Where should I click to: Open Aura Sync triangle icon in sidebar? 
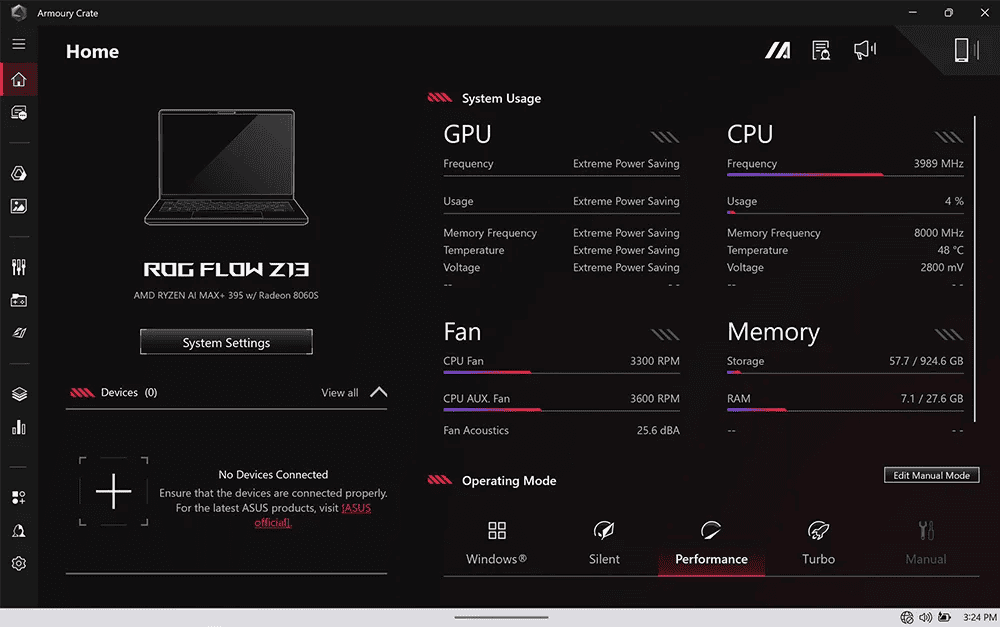click(x=18, y=173)
